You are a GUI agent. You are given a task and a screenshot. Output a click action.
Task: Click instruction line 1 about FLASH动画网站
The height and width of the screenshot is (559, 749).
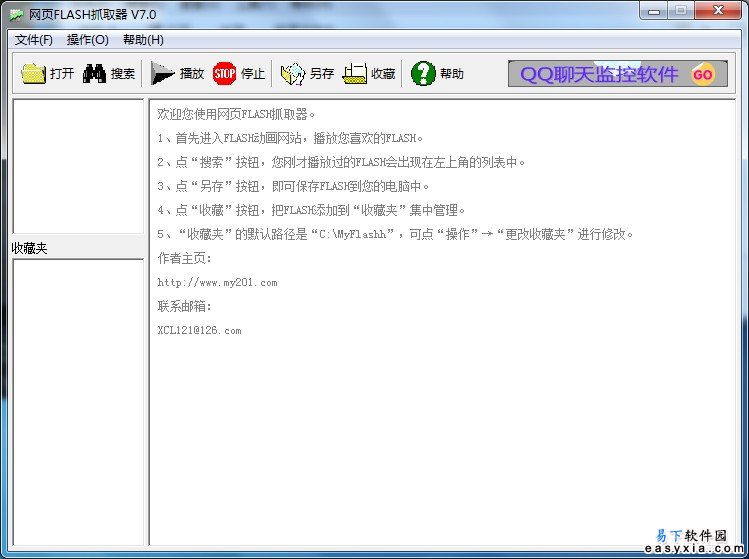click(x=290, y=138)
